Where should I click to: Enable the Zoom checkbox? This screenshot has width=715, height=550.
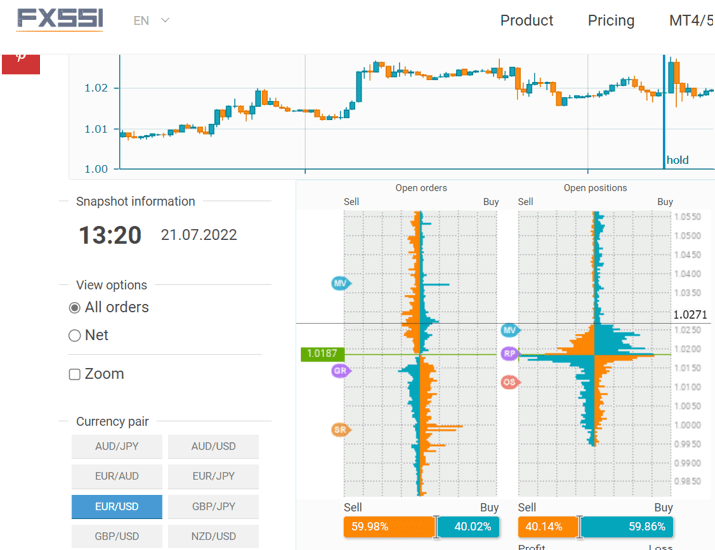(x=75, y=374)
